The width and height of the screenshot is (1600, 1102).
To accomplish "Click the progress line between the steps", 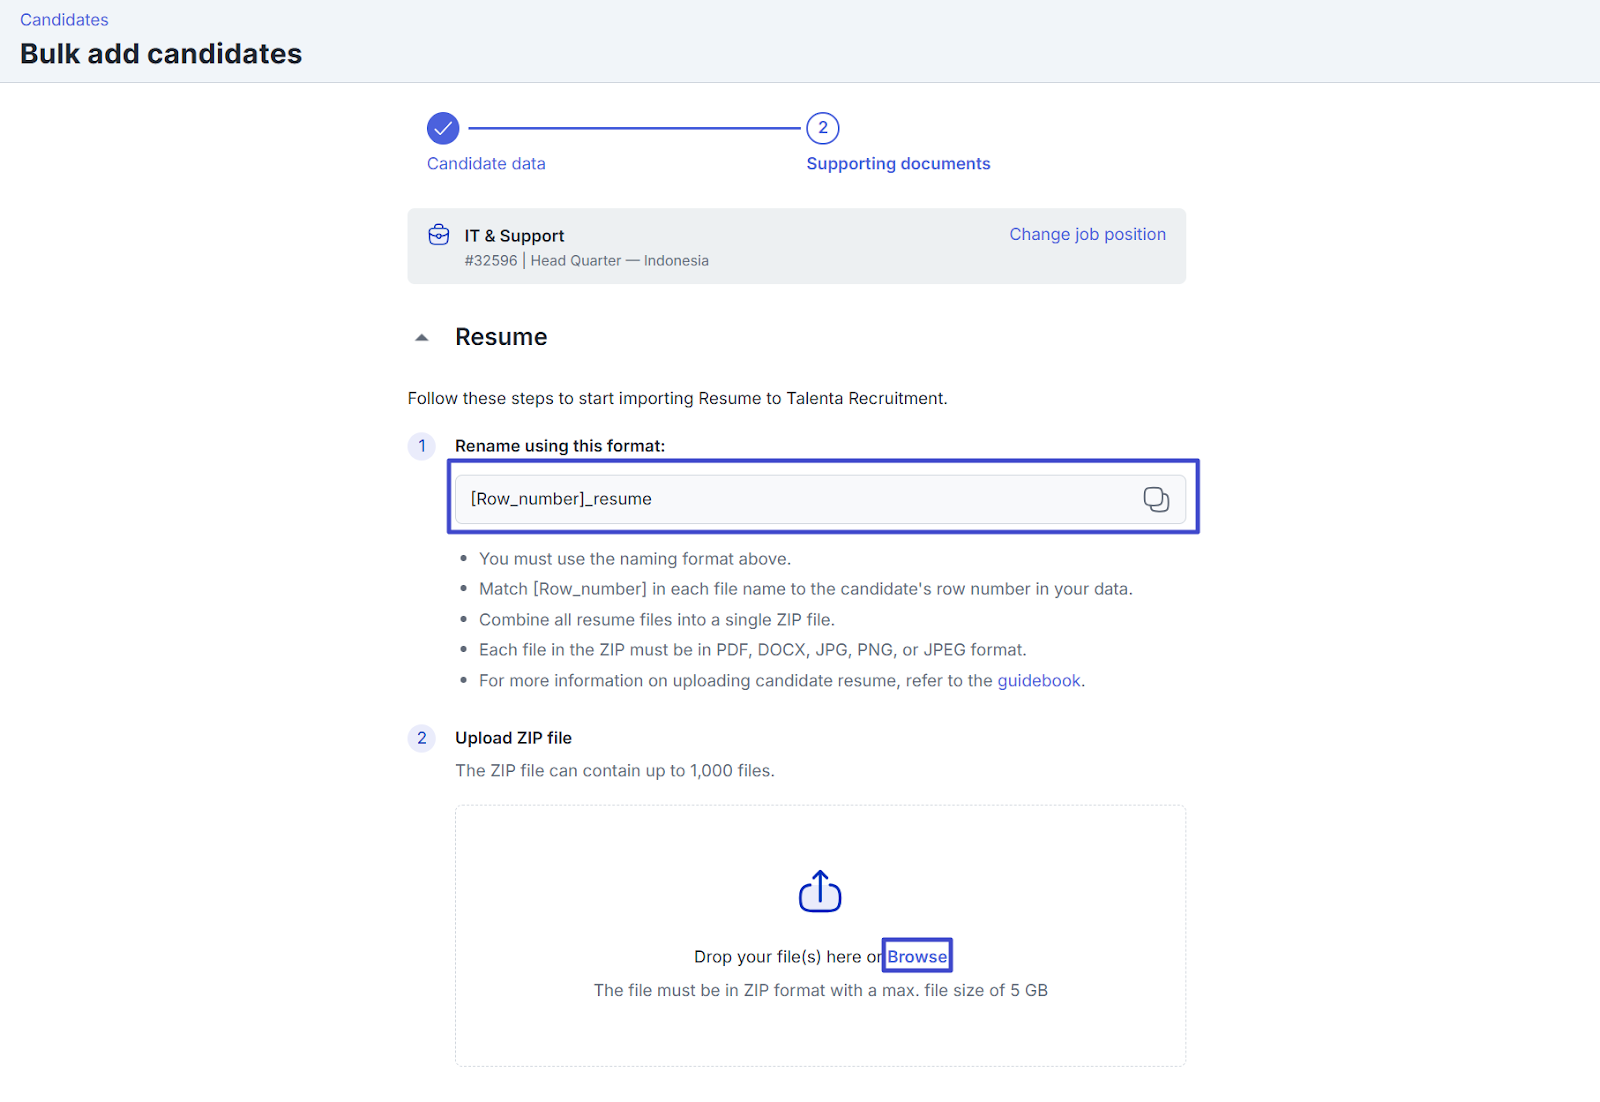I will tap(633, 128).
